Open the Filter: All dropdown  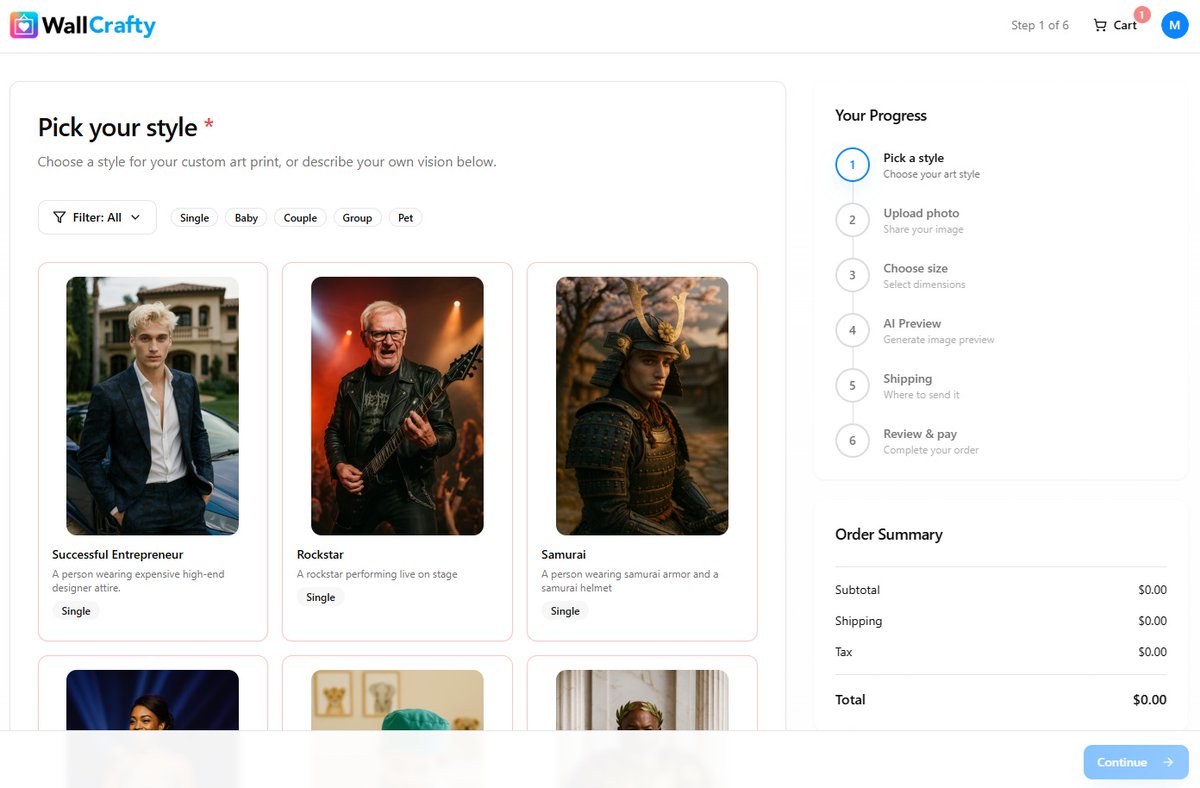[x=96, y=217]
